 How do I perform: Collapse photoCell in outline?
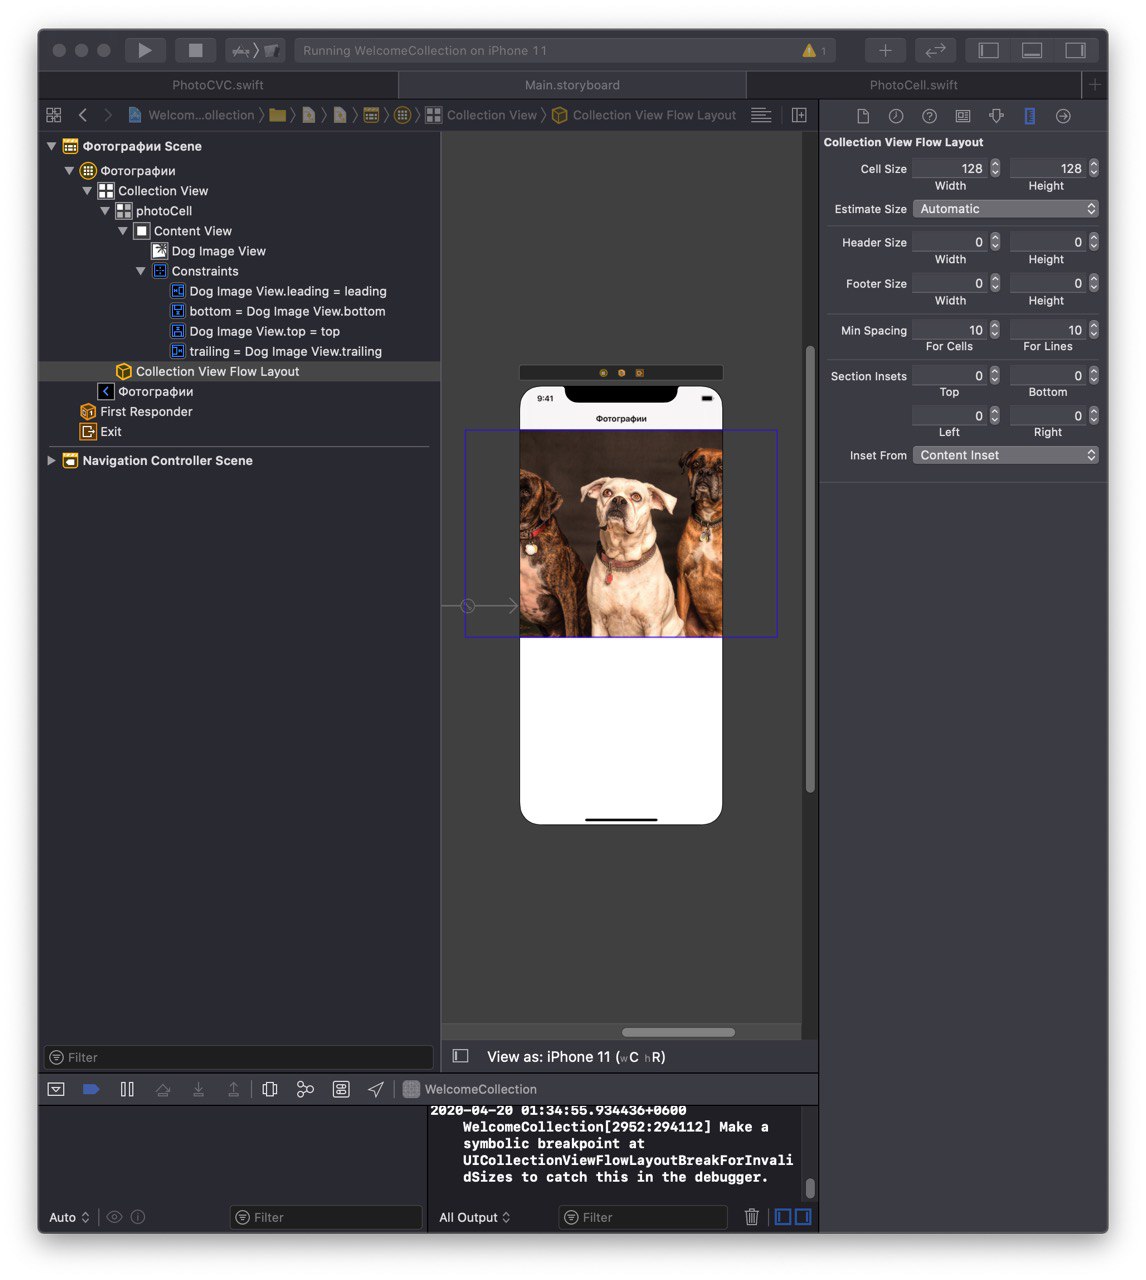[x=105, y=211]
